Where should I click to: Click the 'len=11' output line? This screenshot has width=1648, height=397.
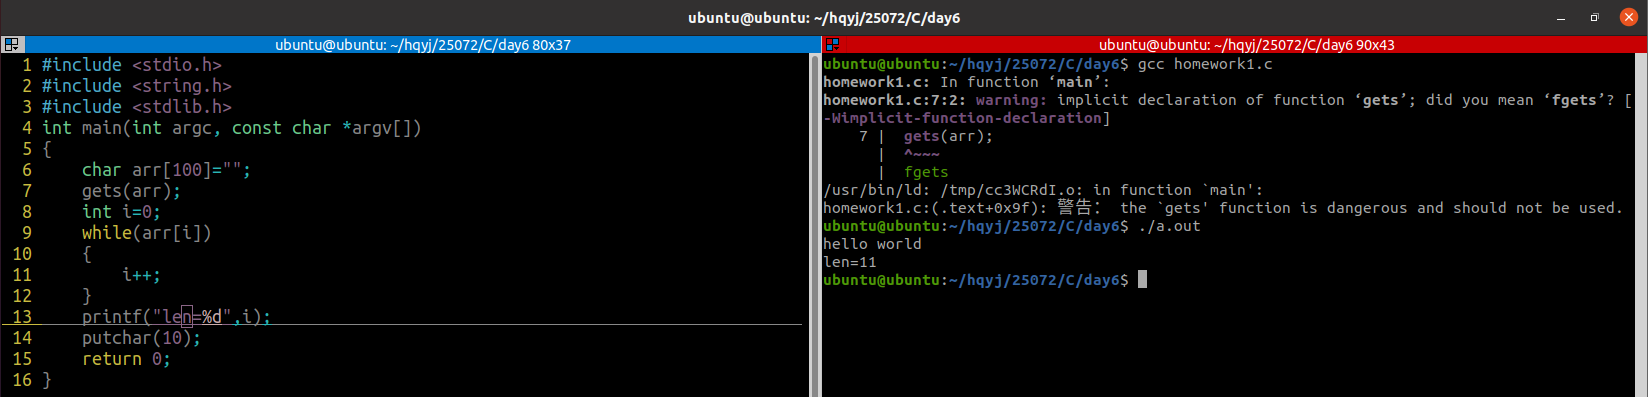[850, 262]
